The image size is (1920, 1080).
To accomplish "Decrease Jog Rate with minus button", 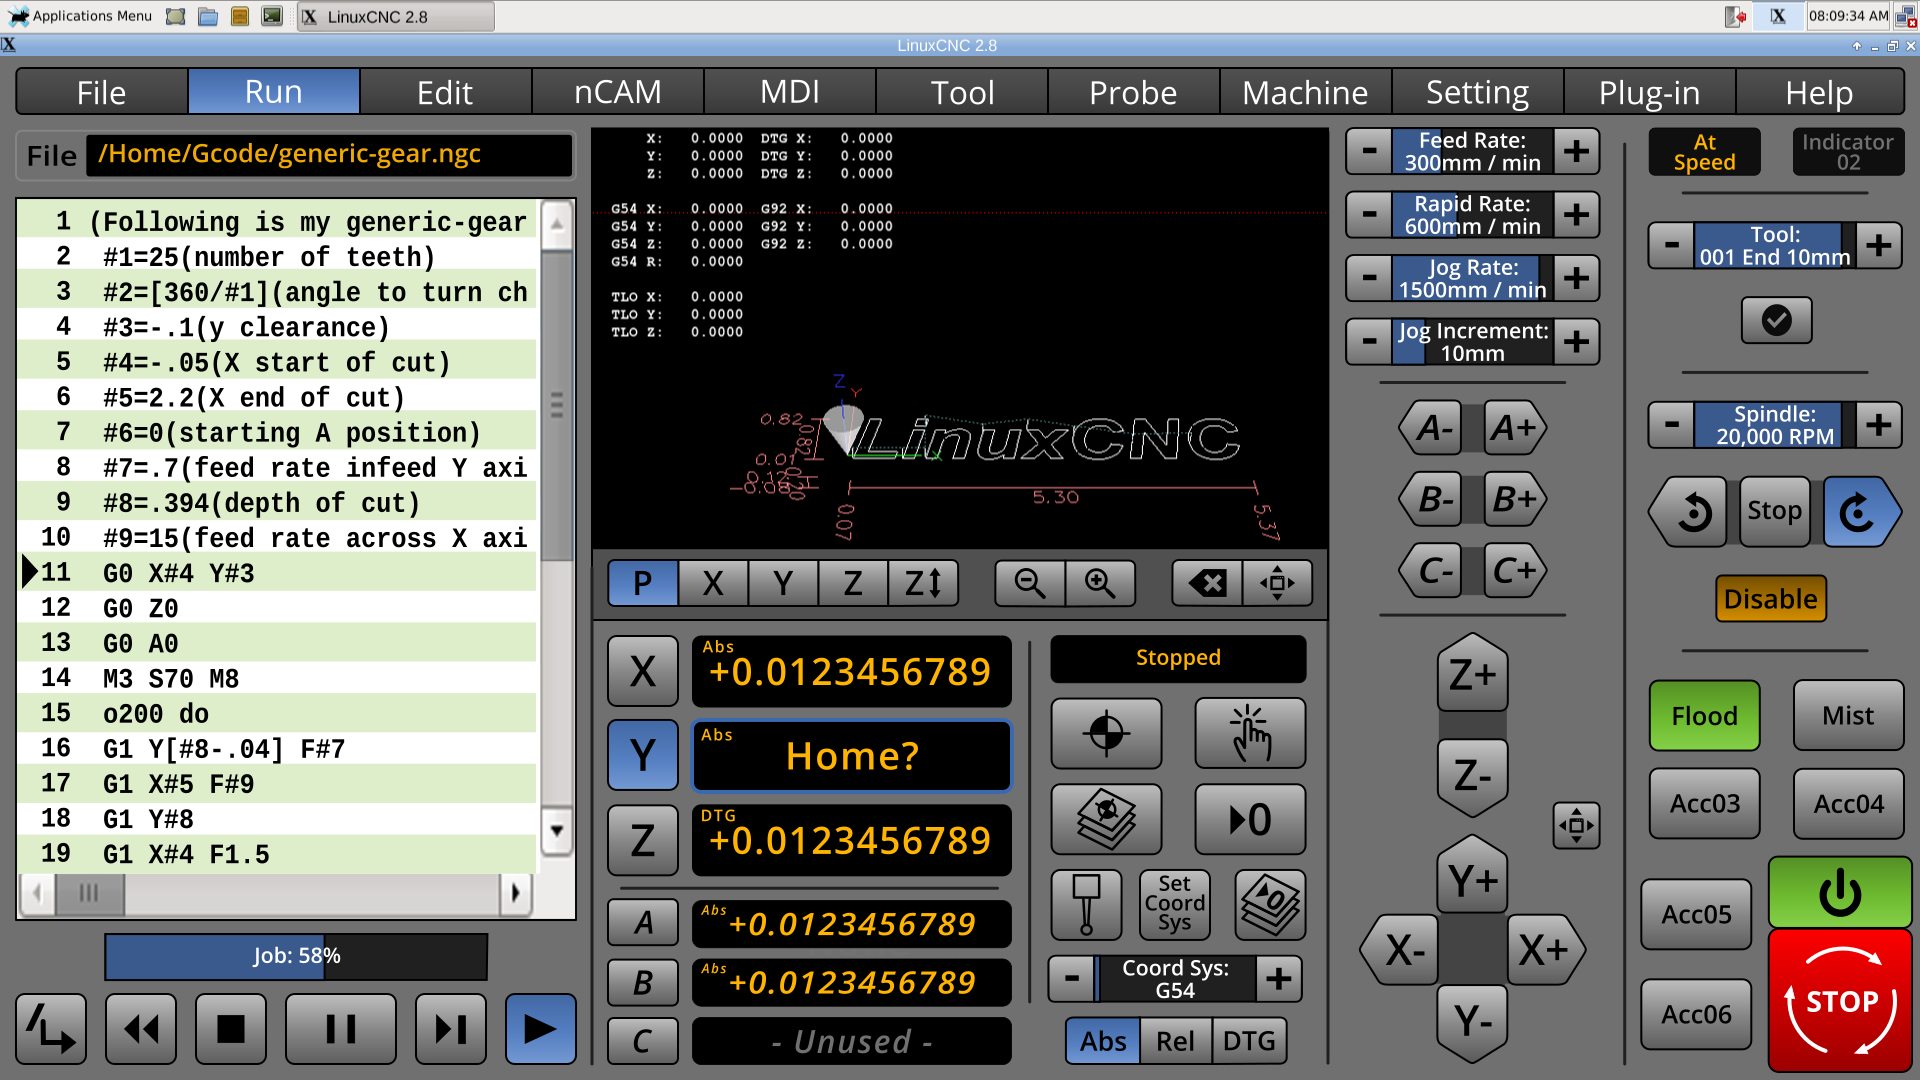I will [x=1370, y=279].
